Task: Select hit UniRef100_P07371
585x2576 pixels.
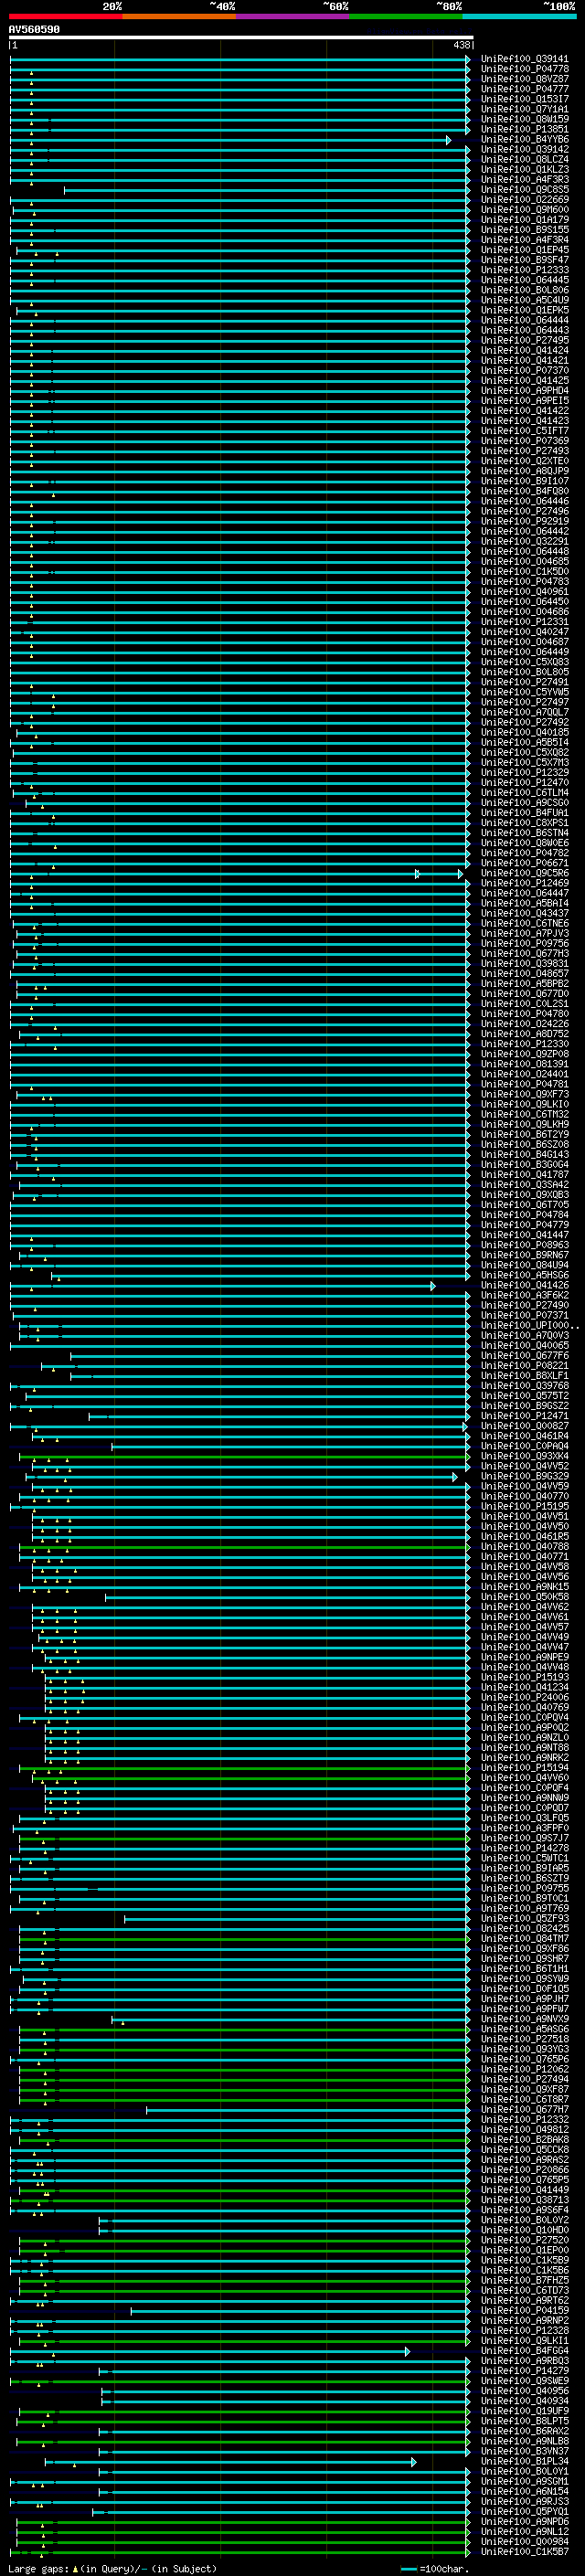Action: (524, 1315)
